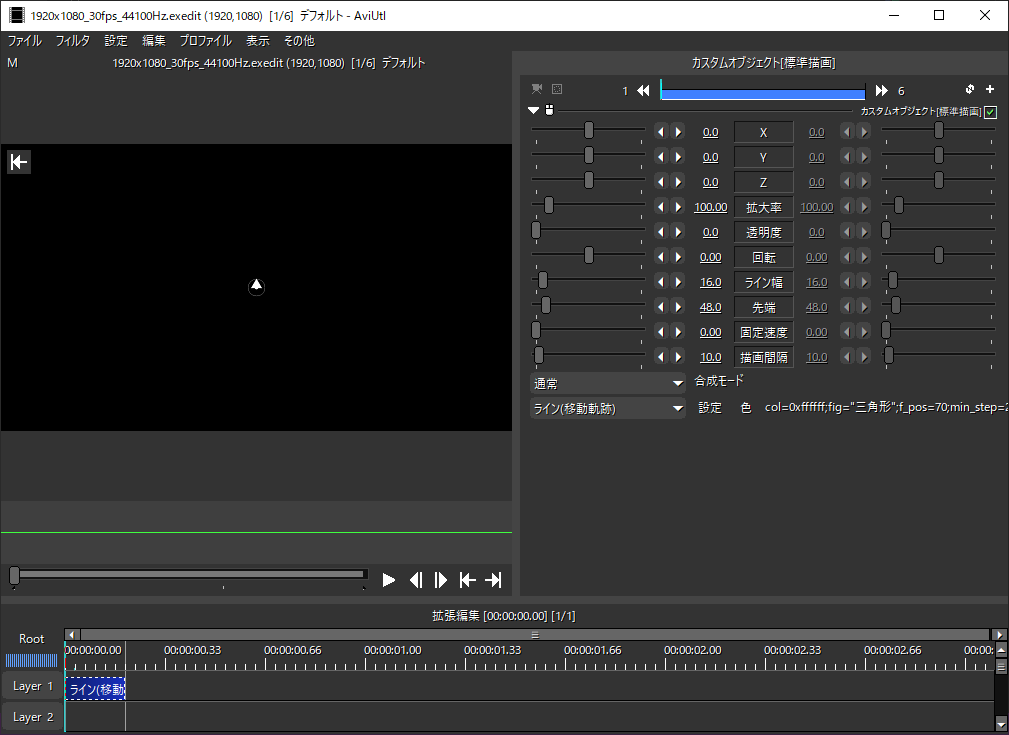This screenshot has width=1009, height=735.
Task: Click the main playback seek slider handle
Action: coord(14,575)
